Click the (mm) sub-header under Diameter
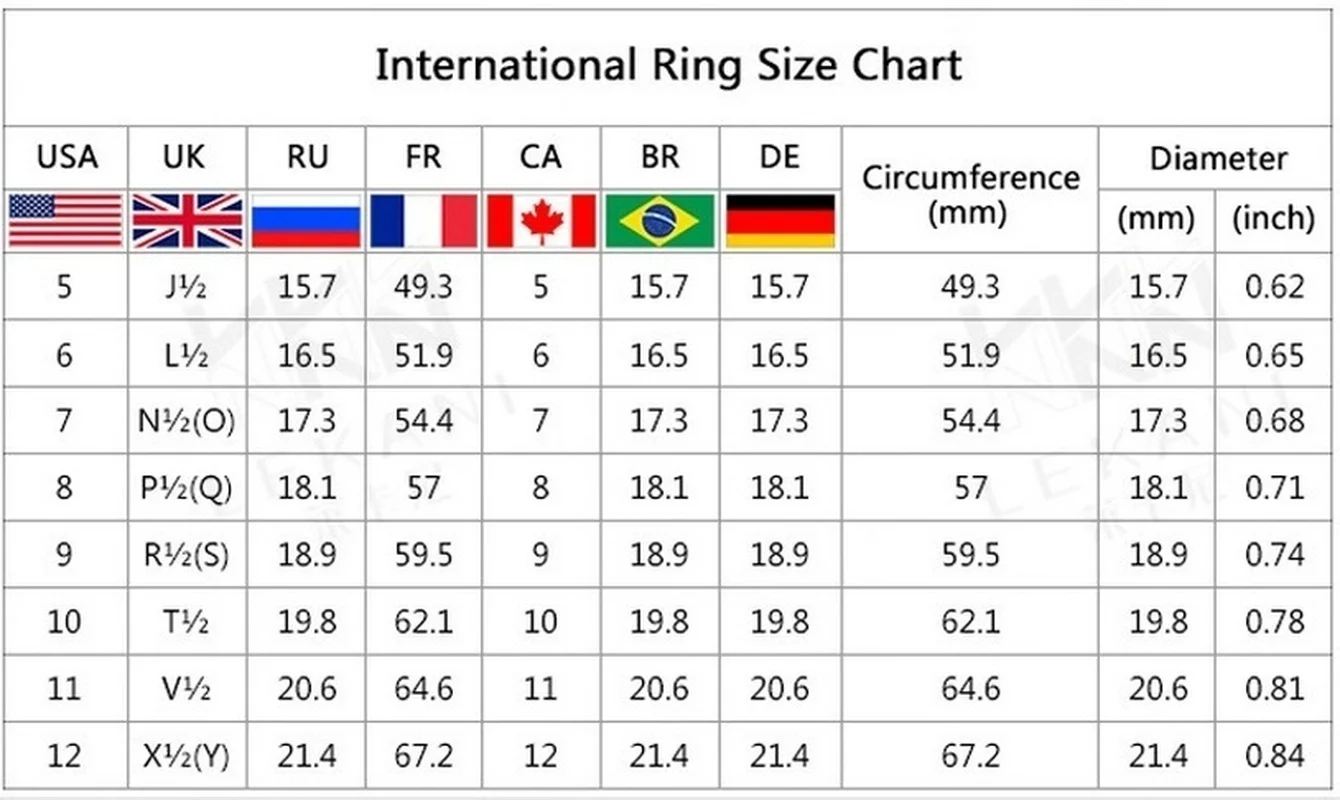Screen dimensions: 1340x800 pyautogui.click(x=1156, y=218)
